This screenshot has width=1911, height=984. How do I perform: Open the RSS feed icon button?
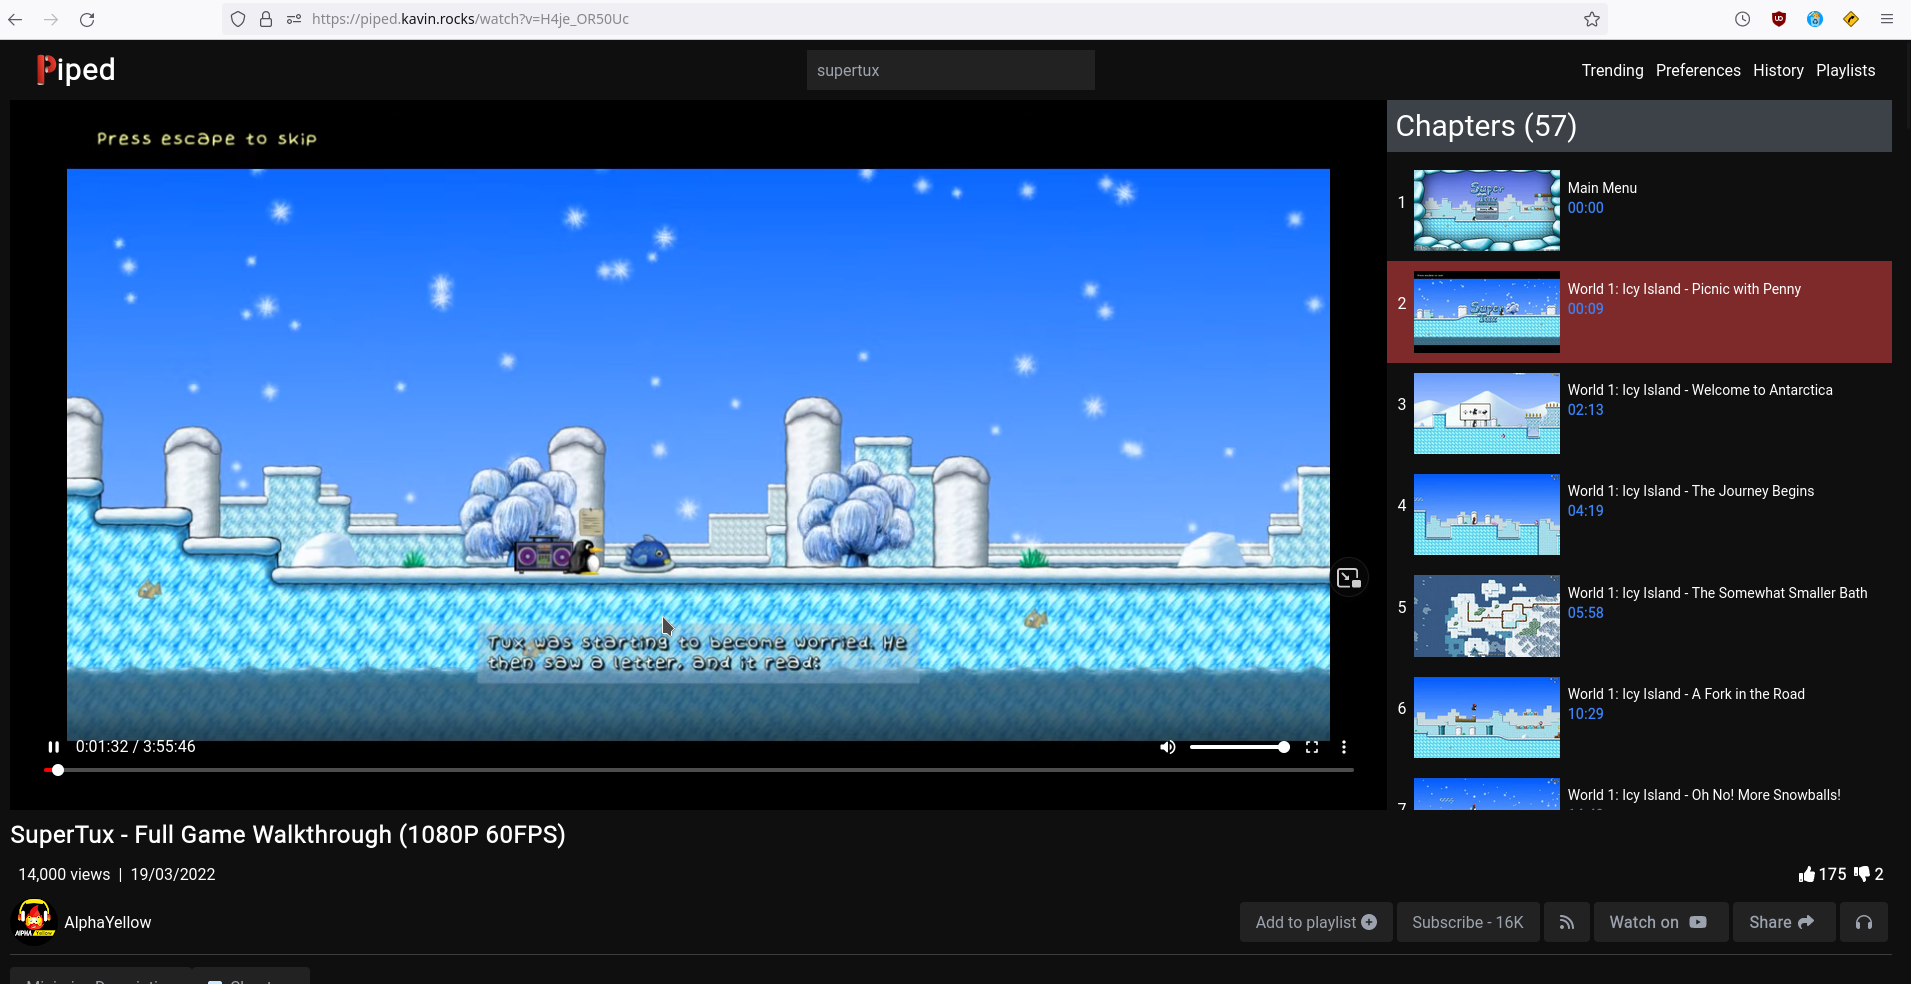[1566, 922]
